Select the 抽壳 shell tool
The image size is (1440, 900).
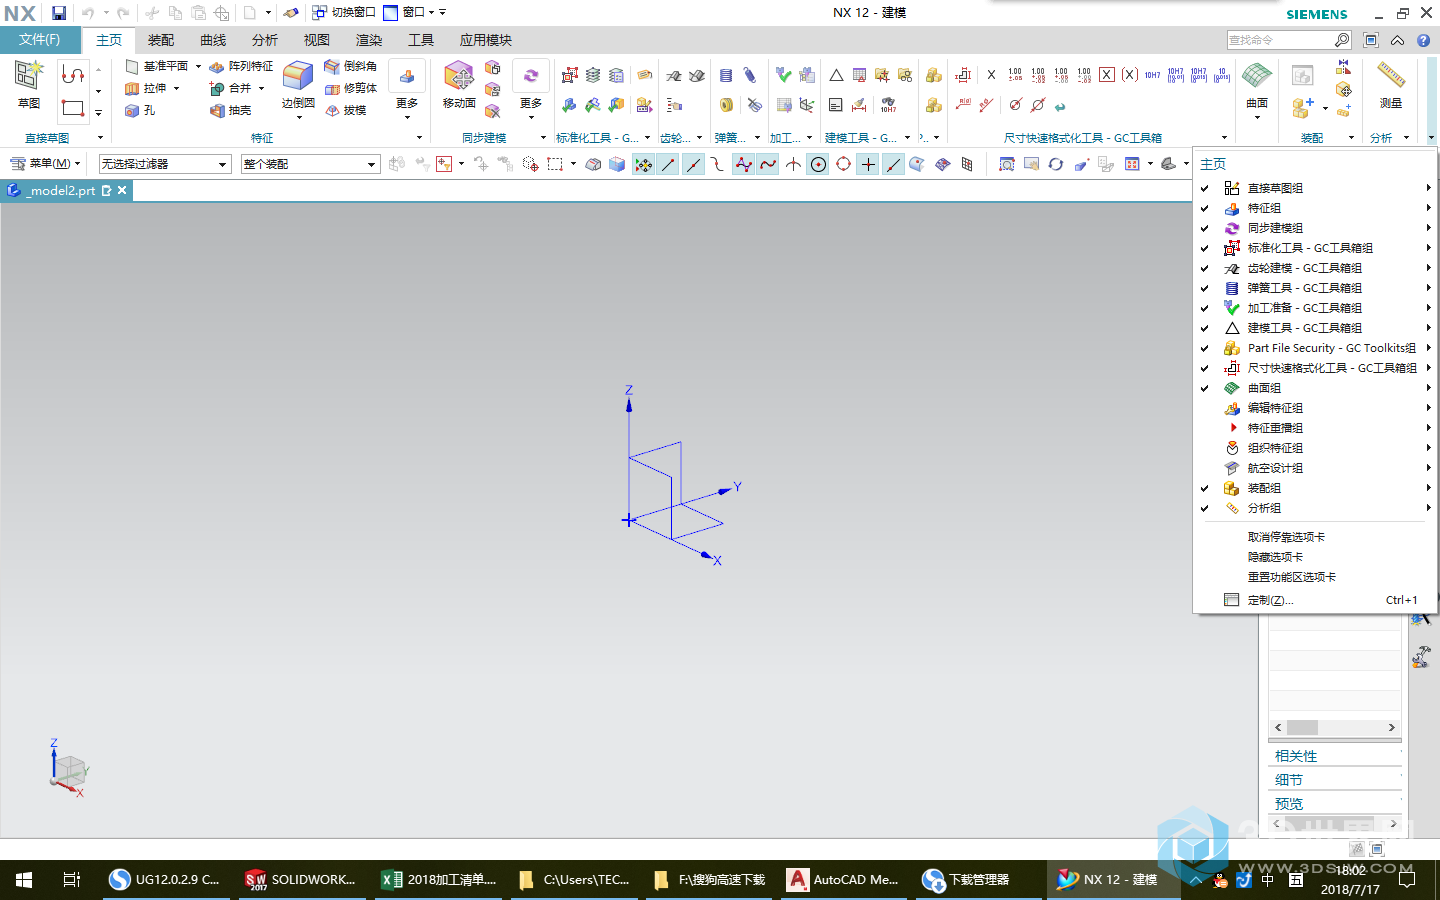pyautogui.click(x=231, y=110)
